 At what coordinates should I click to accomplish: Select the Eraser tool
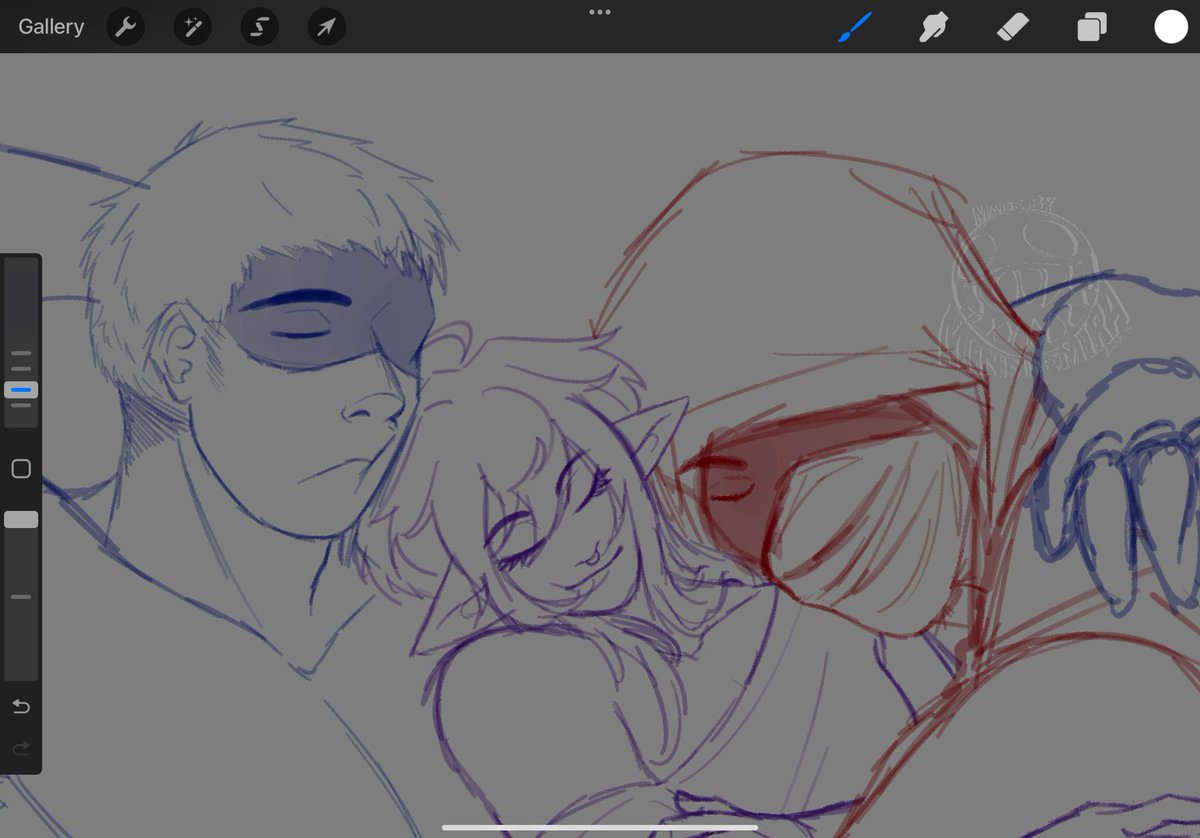(1013, 27)
